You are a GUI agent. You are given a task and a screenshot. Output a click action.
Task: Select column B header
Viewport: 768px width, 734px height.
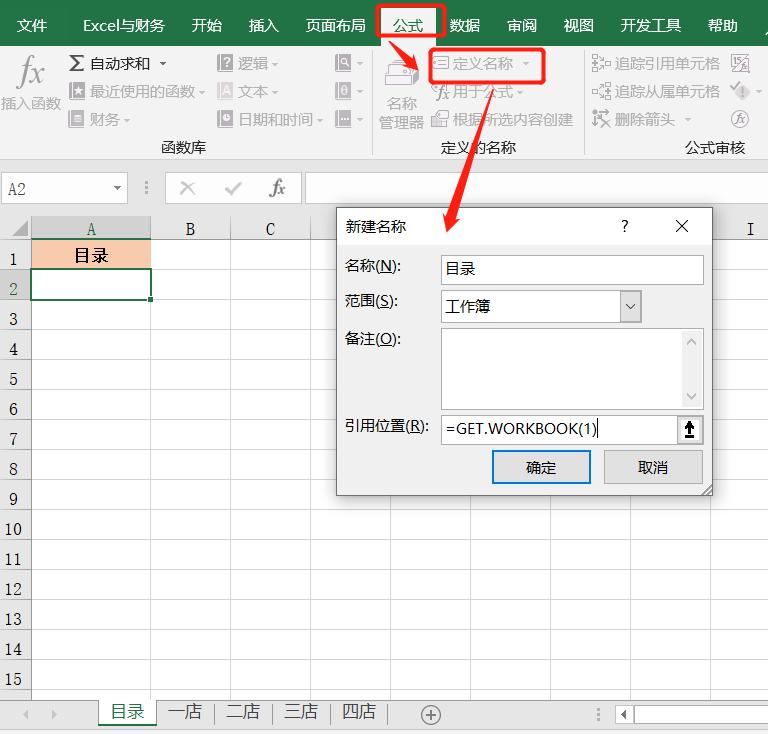tap(190, 229)
